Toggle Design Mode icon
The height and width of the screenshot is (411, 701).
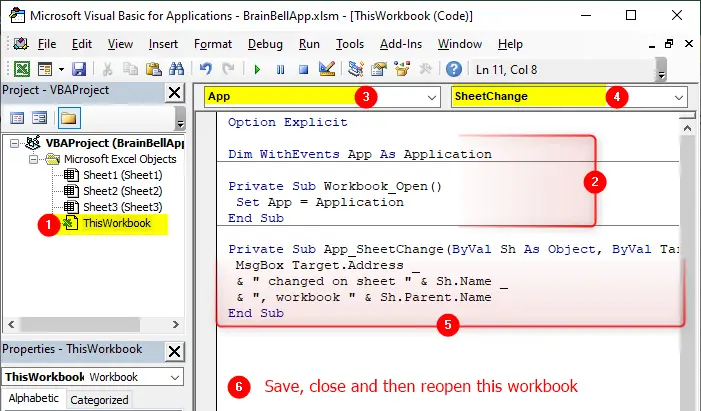[327, 69]
